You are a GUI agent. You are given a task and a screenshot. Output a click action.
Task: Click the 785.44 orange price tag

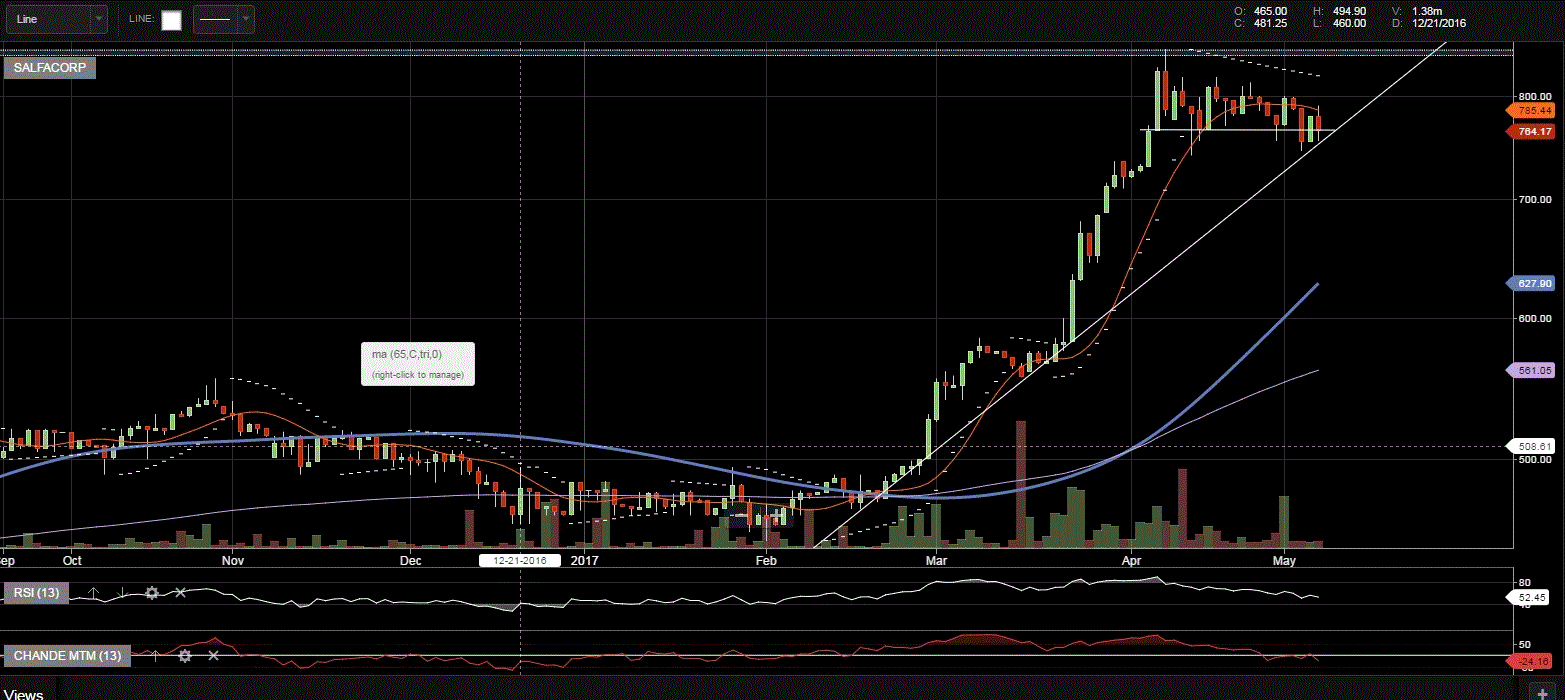[x=1532, y=110]
